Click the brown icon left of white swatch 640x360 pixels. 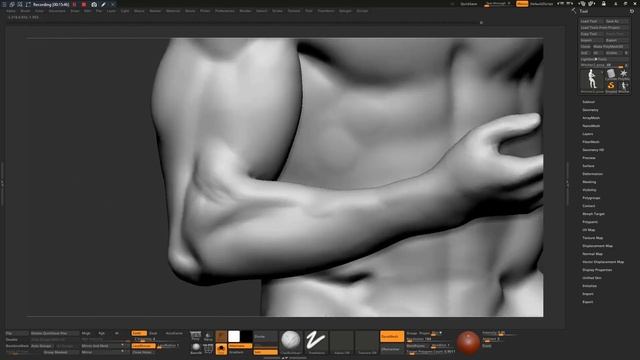click(221, 336)
